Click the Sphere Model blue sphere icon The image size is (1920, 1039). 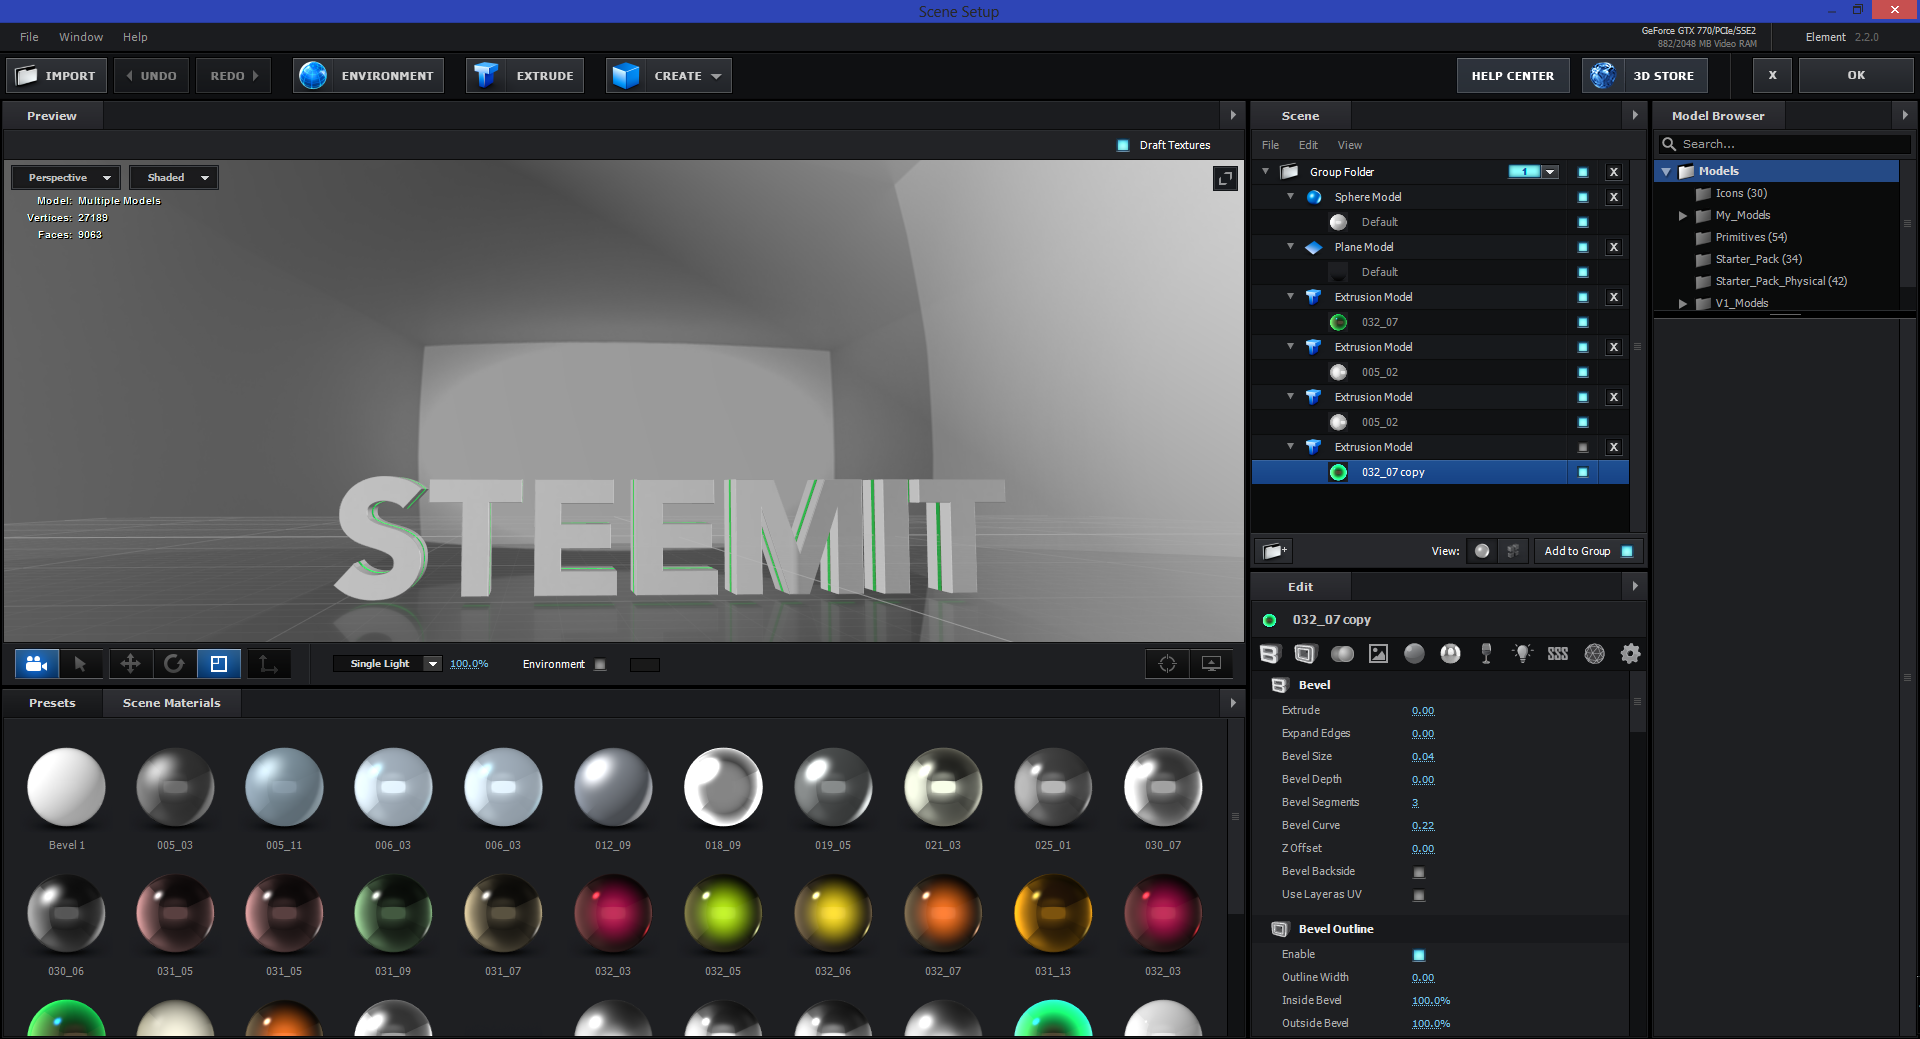tap(1314, 197)
